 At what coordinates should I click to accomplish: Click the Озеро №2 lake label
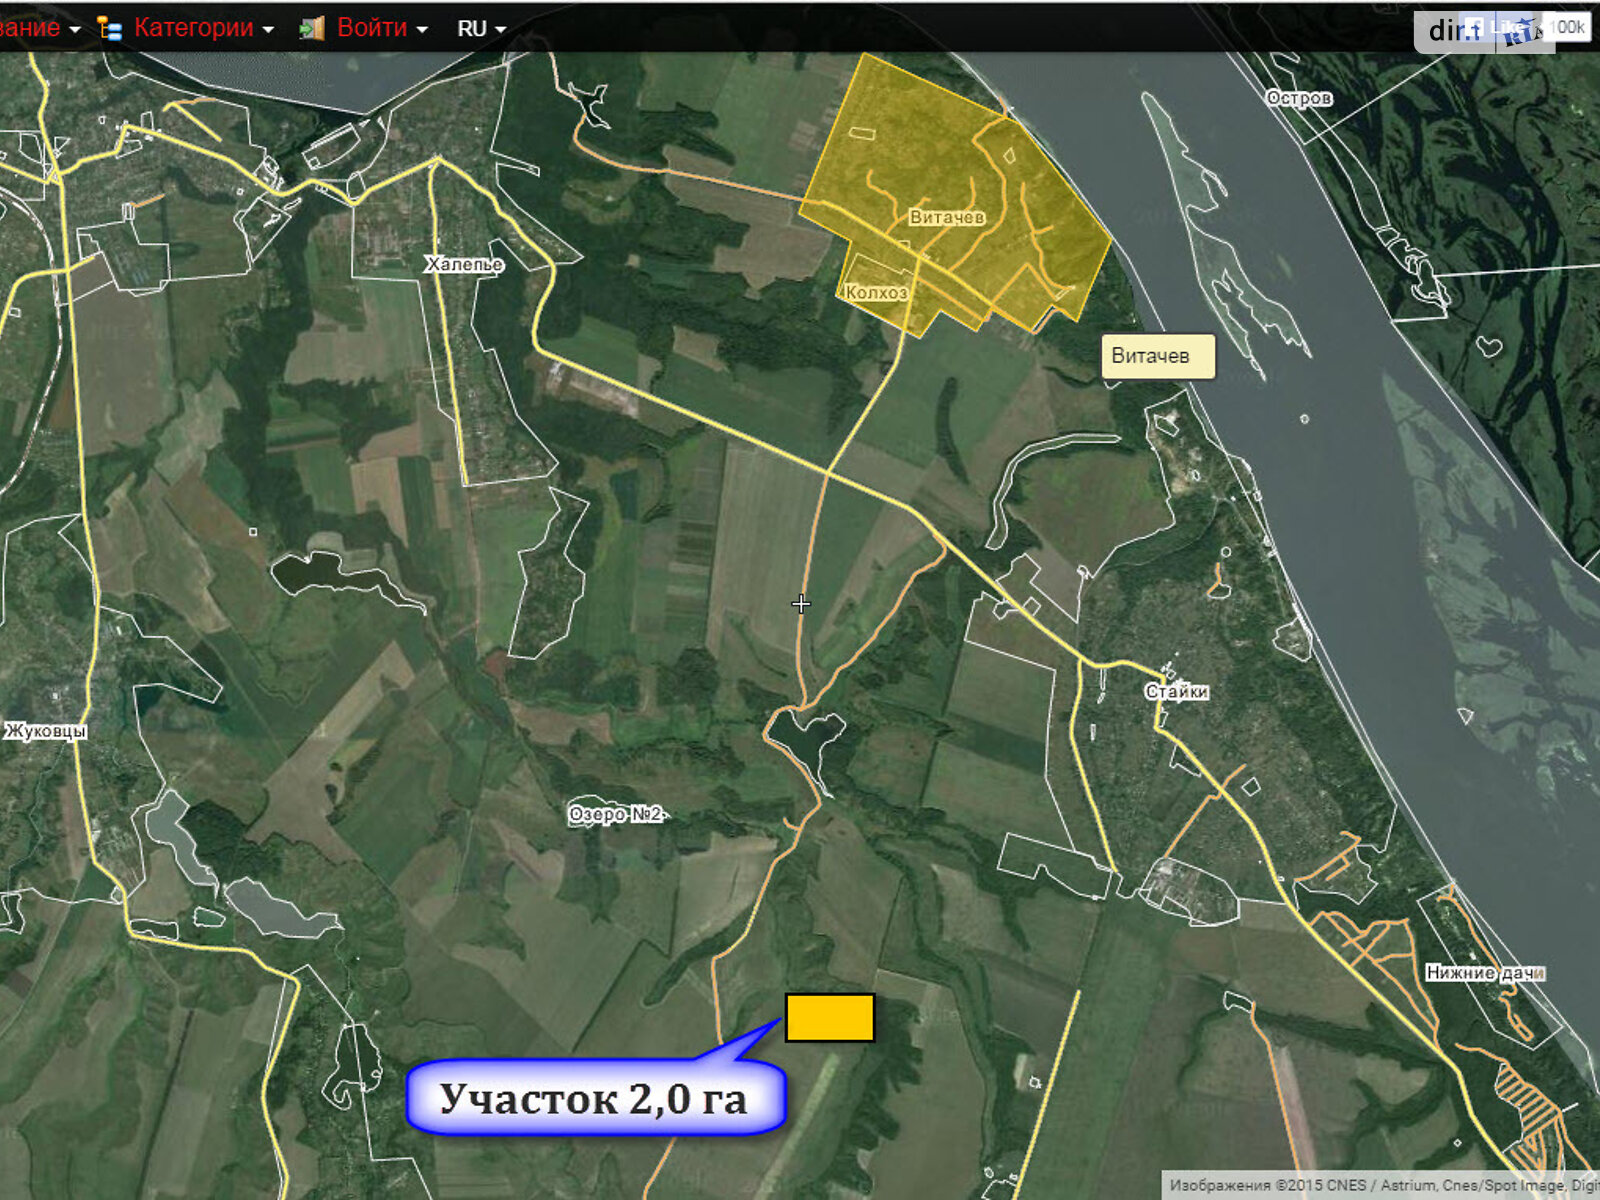click(615, 814)
